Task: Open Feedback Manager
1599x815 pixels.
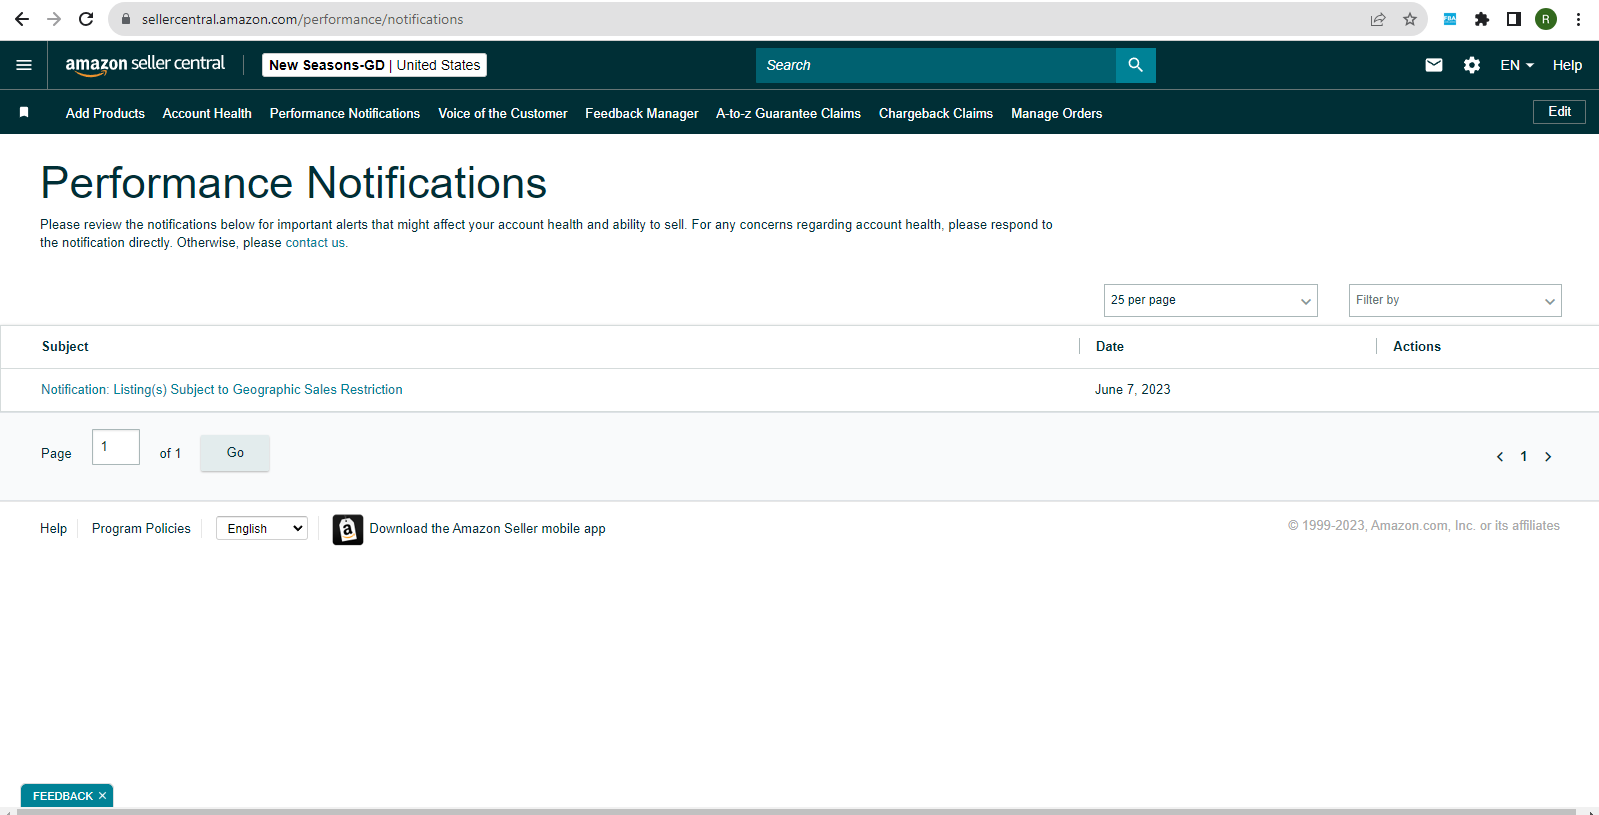Action: click(642, 113)
